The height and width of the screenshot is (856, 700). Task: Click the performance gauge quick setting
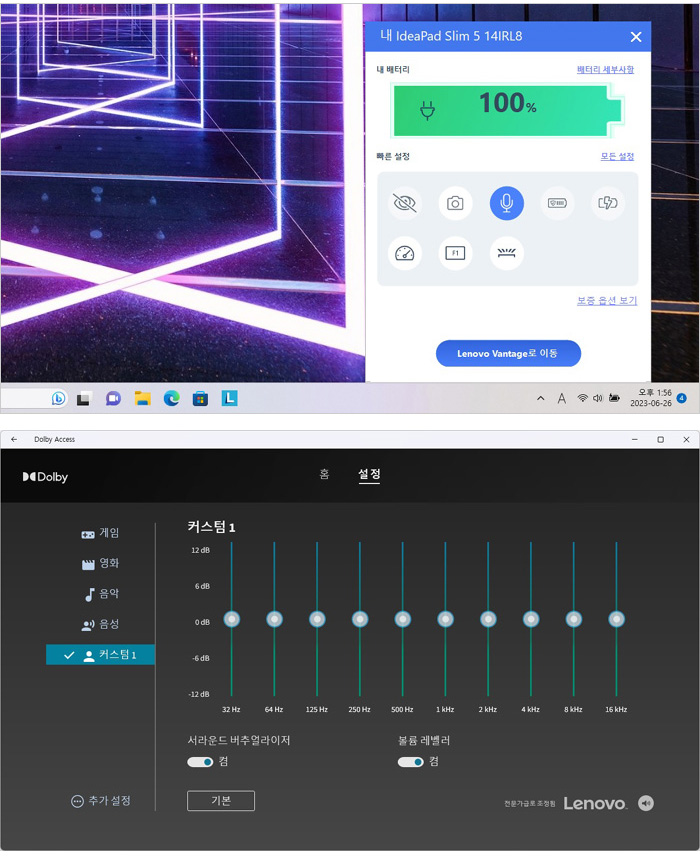click(405, 253)
